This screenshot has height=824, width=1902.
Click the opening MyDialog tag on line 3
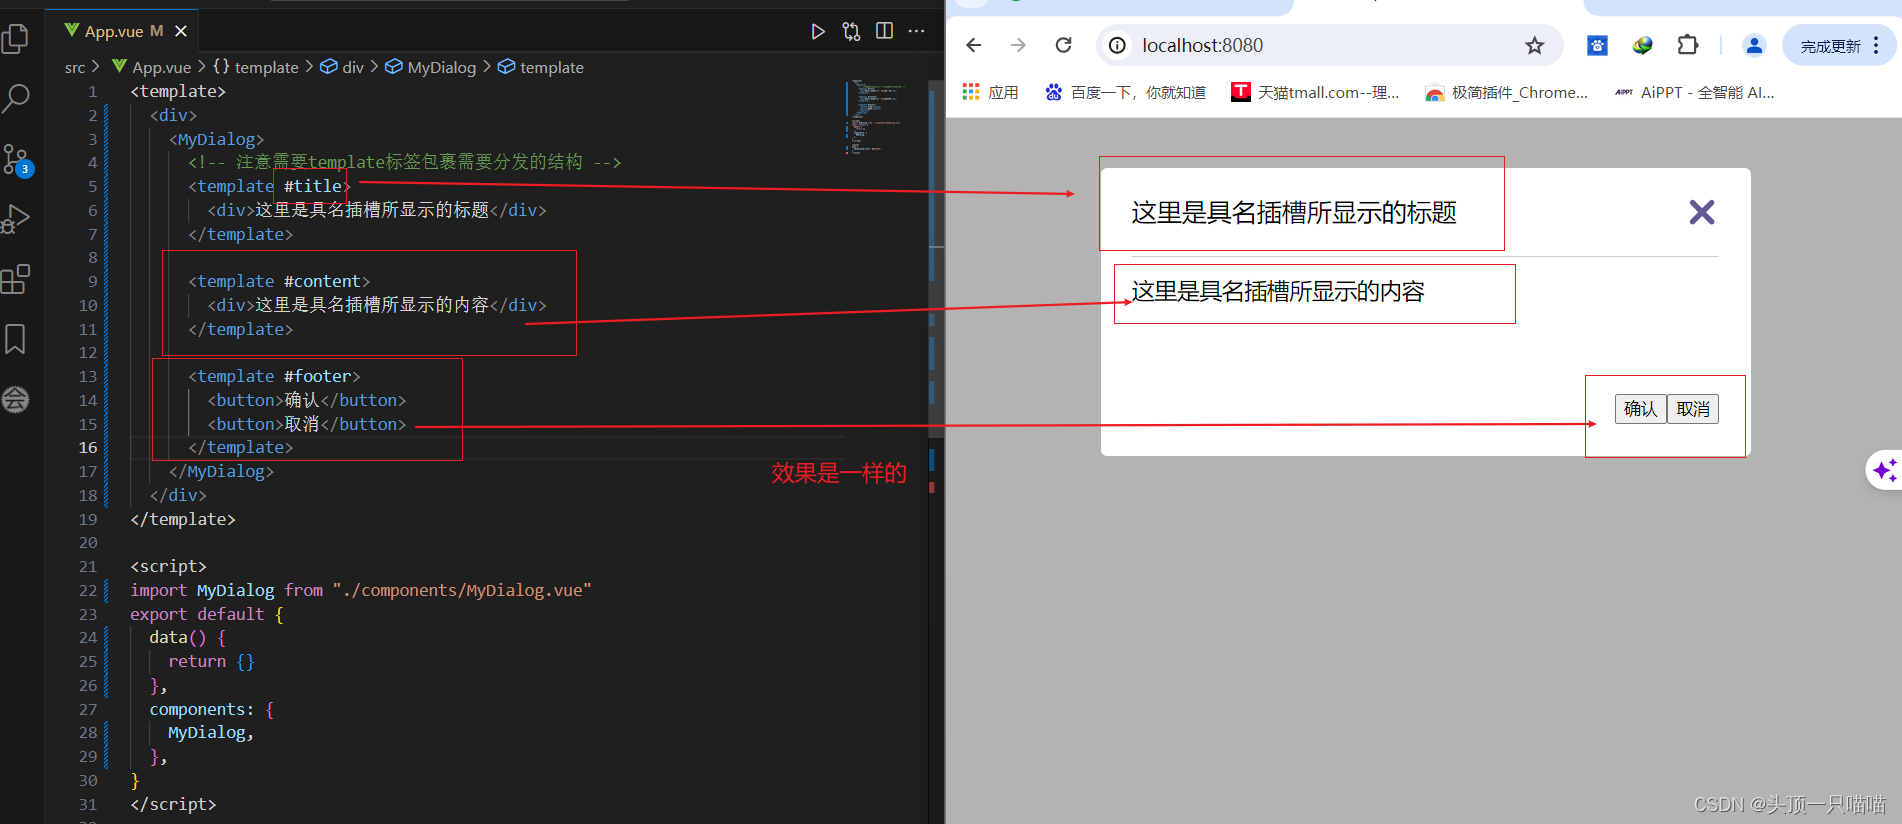click(x=216, y=139)
